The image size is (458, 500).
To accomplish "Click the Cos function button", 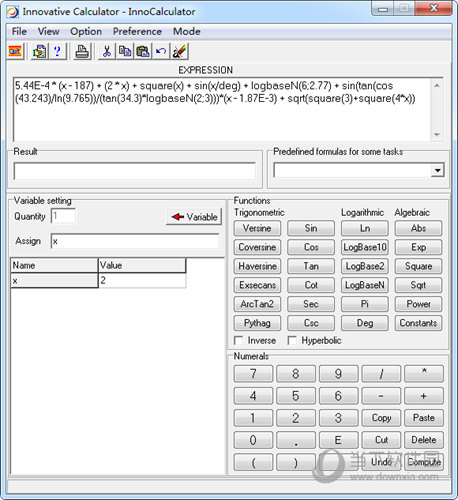I will (x=311, y=247).
